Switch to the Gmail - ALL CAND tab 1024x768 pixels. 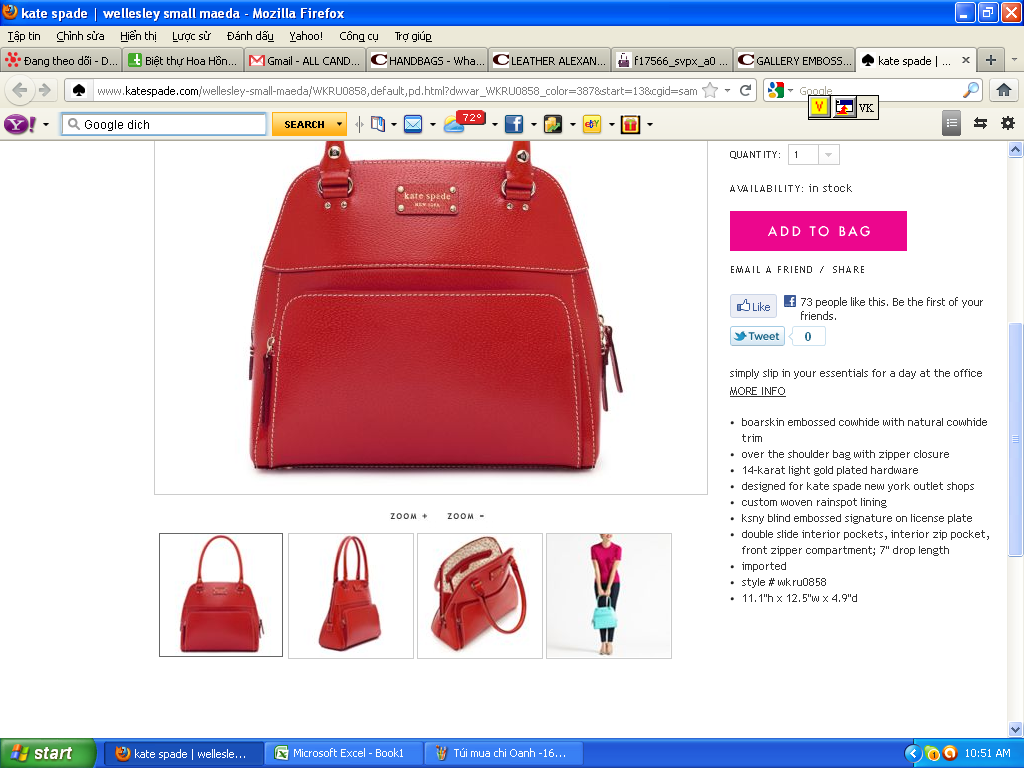point(304,61)
